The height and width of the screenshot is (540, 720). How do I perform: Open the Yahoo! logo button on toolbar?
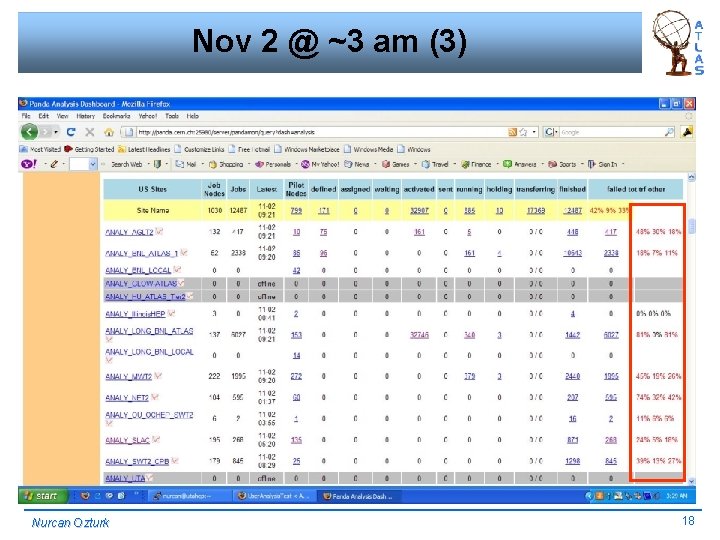pos(28,164)
